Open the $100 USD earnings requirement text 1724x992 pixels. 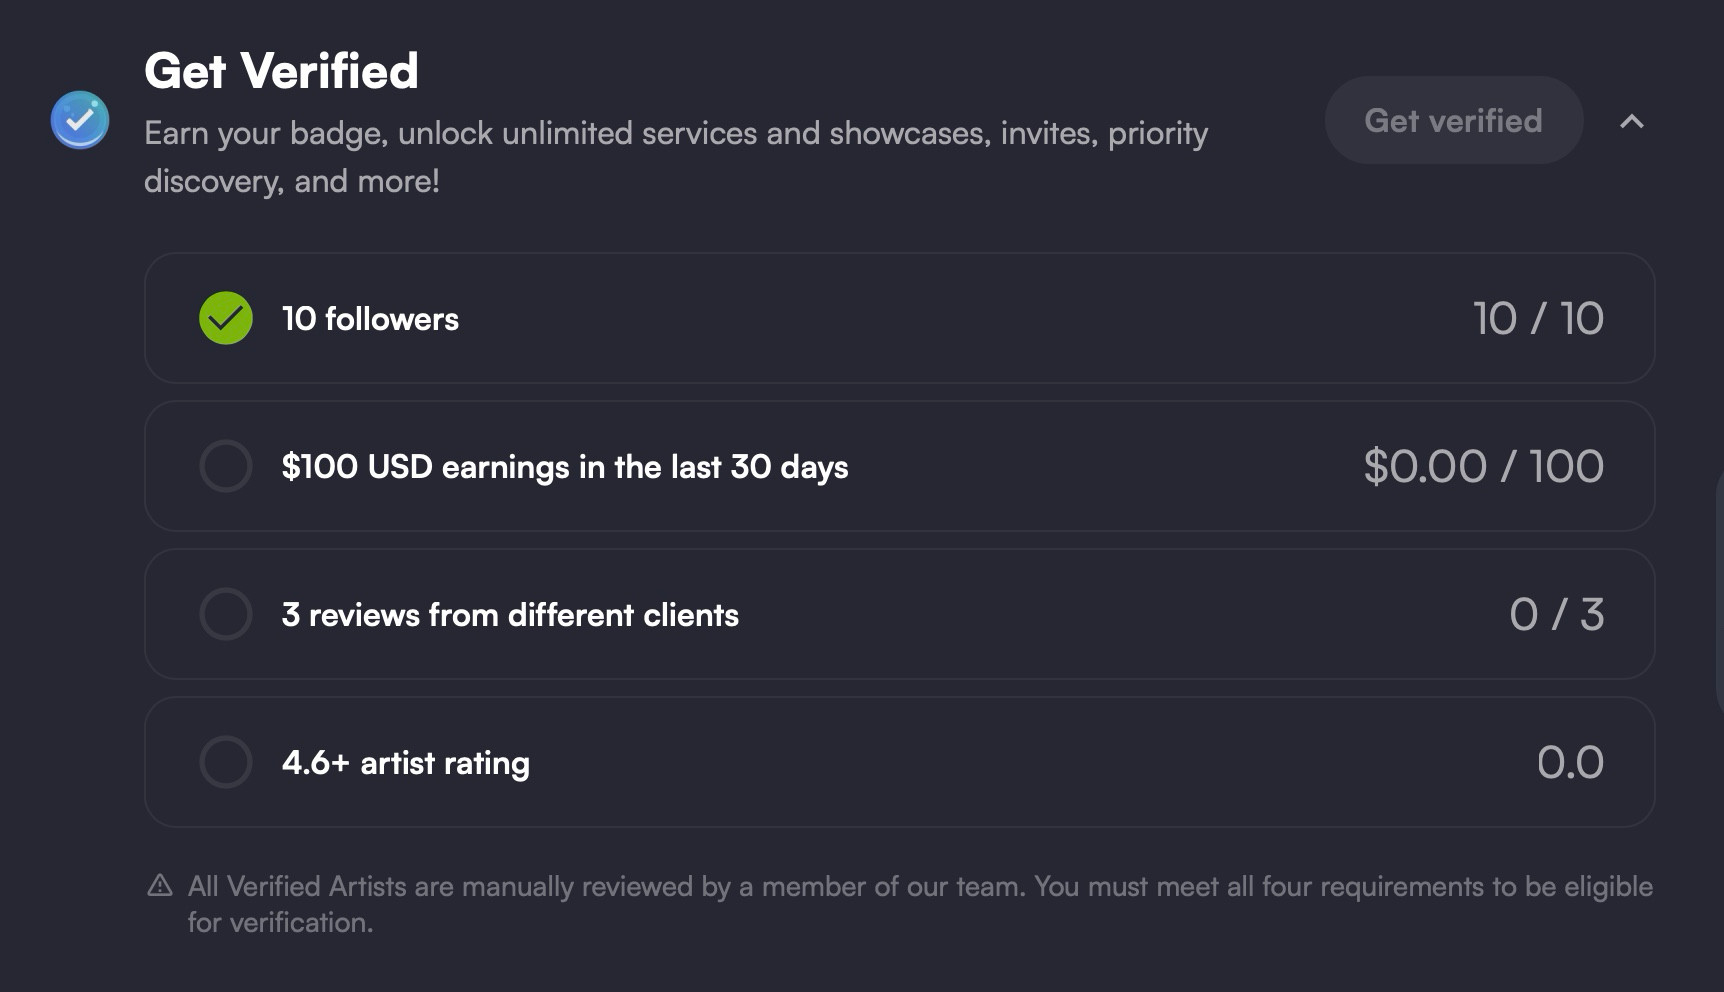point(565,467)
